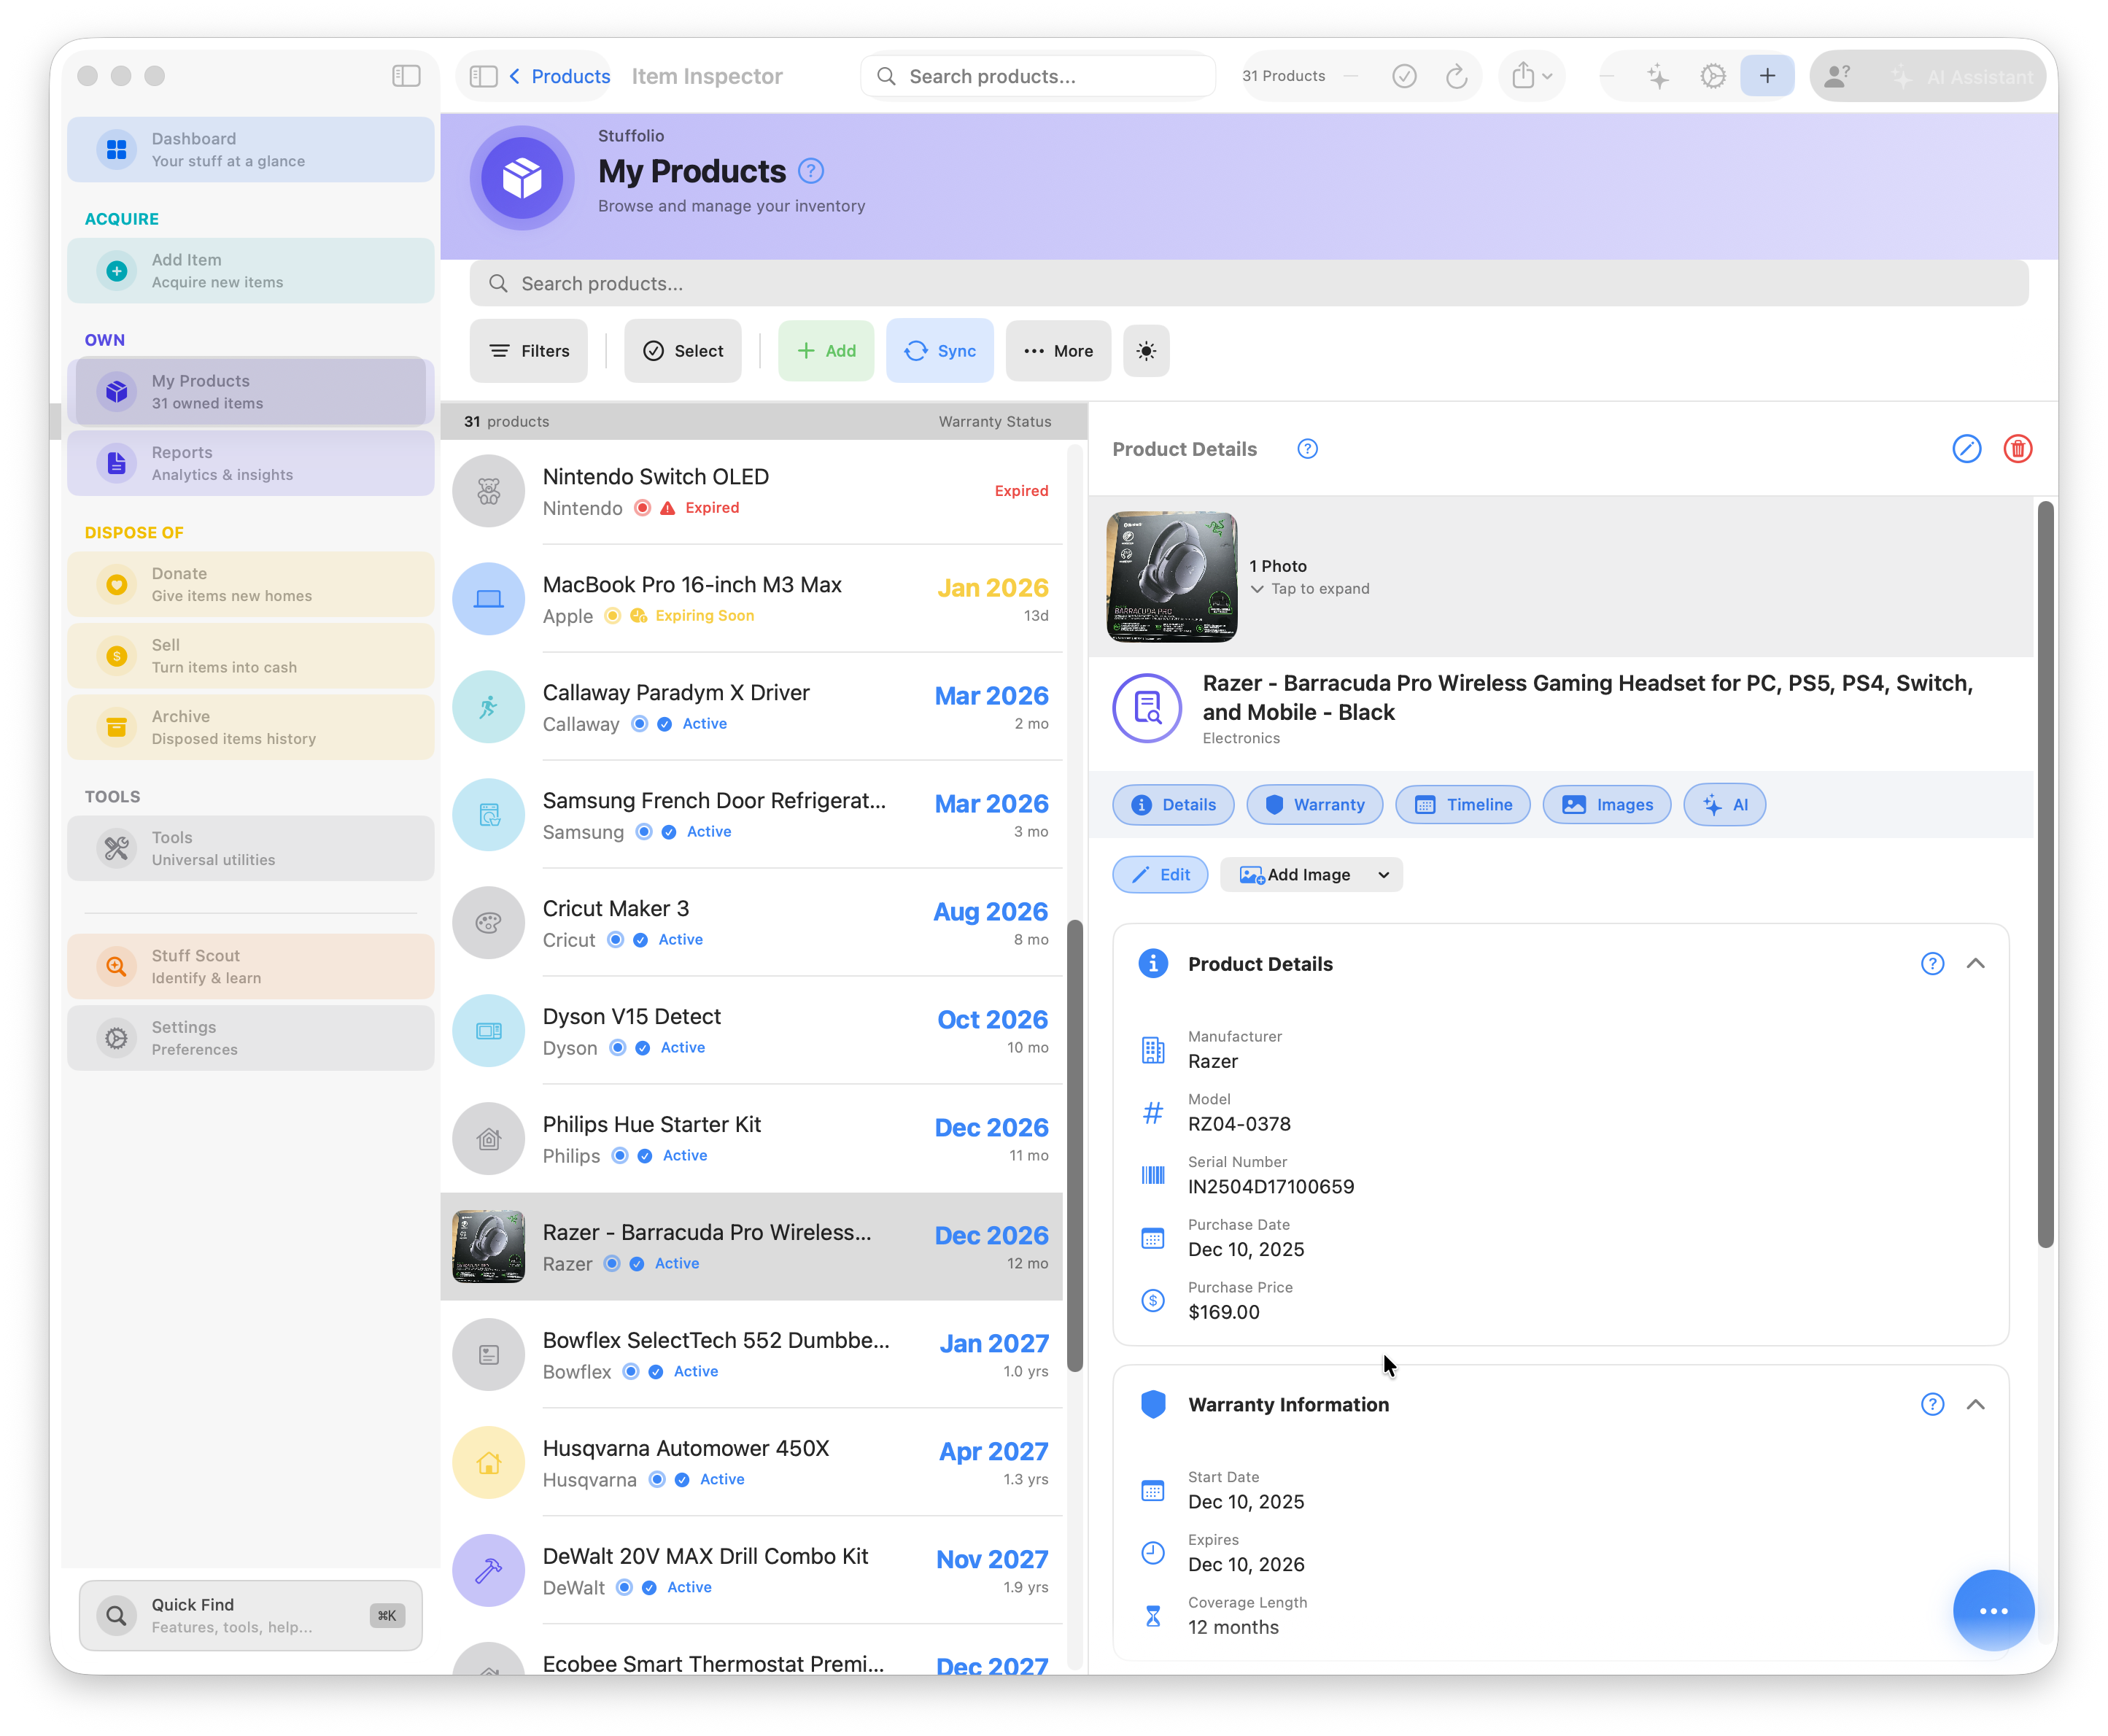
Task: Expand the Add Image dropdown
Action: (x=1385, y=874)
